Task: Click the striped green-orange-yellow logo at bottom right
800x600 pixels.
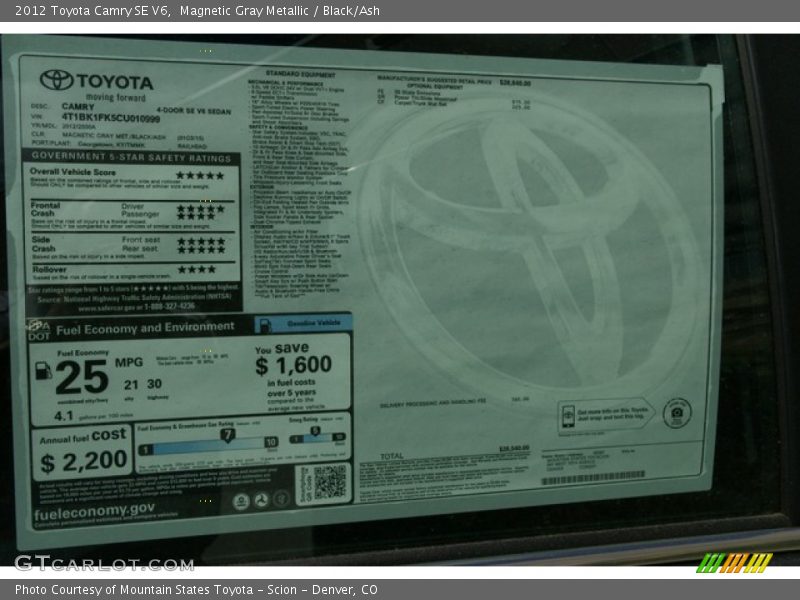Action: pyautogui.click(x=734, y=563)
